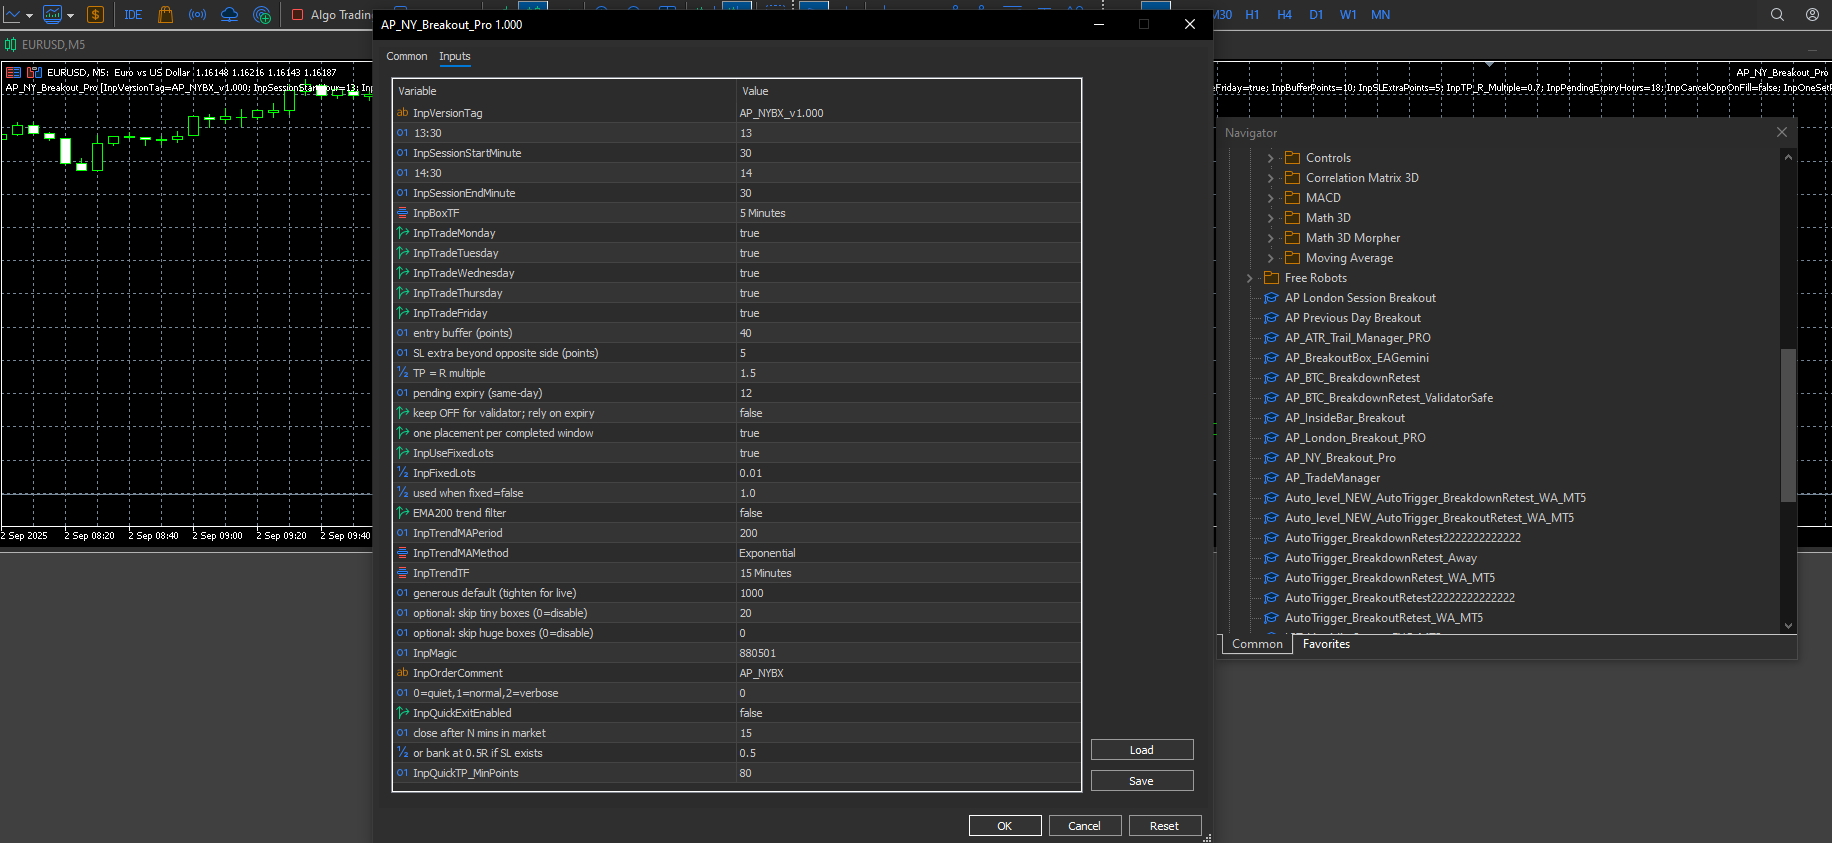Viewport: 1832px width, 843px height.
Task: Switch chart to W1 timeframe
Action: point(1348,15)
